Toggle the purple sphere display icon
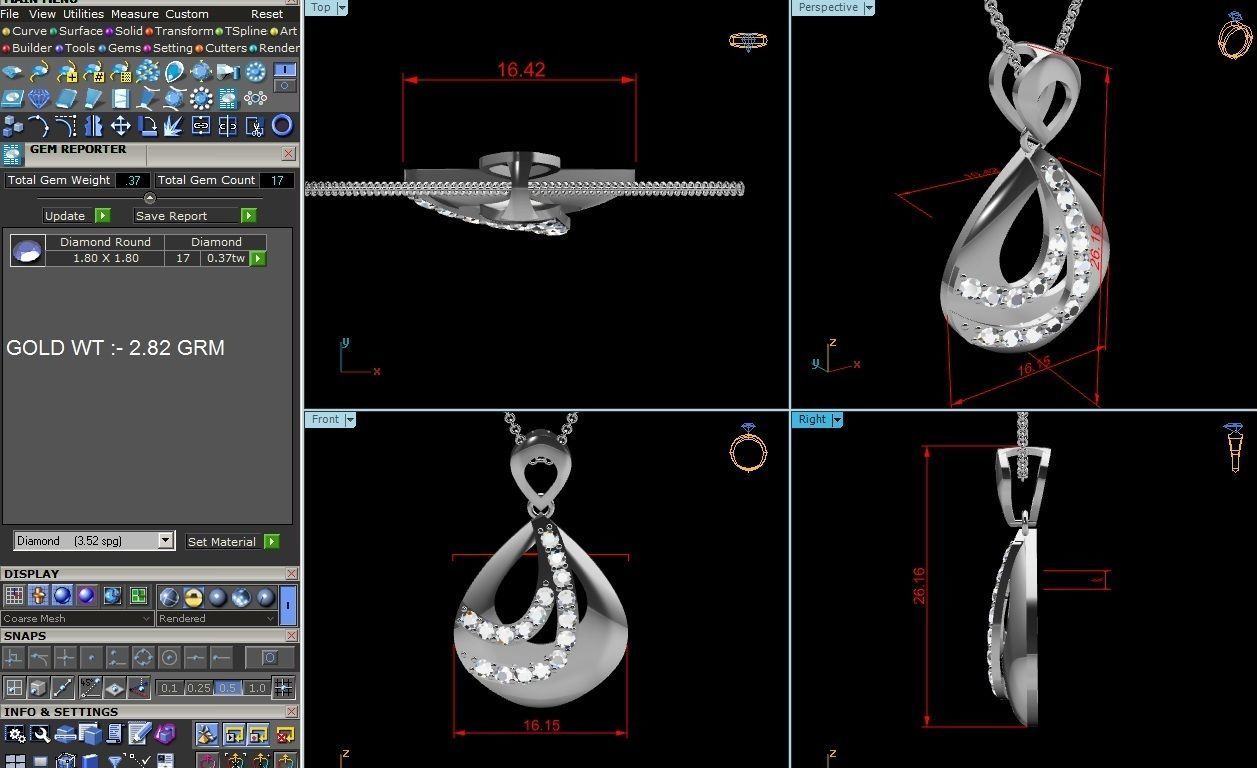Image resolution: width=1257 pixels, height=768 pixels. point(86,596)
